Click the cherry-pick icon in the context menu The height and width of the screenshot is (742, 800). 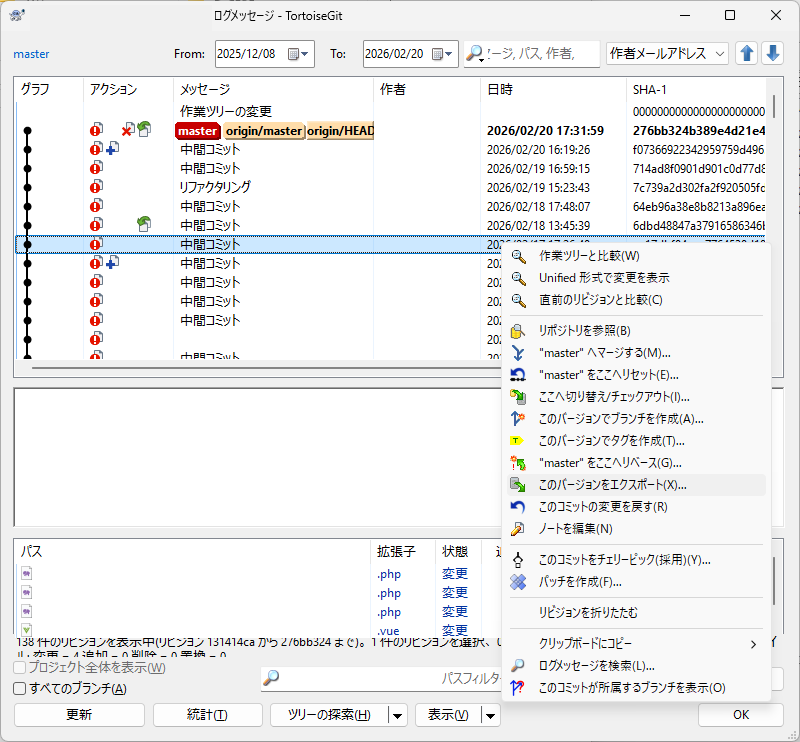point(518,560)
